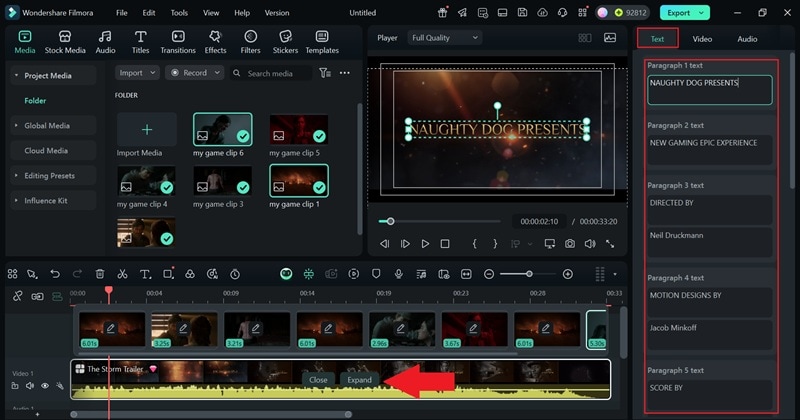Image resolution: width=800 pixels, height=420 pixels.
Task: Click the Paragraph 1 text field
Action: 710,90
